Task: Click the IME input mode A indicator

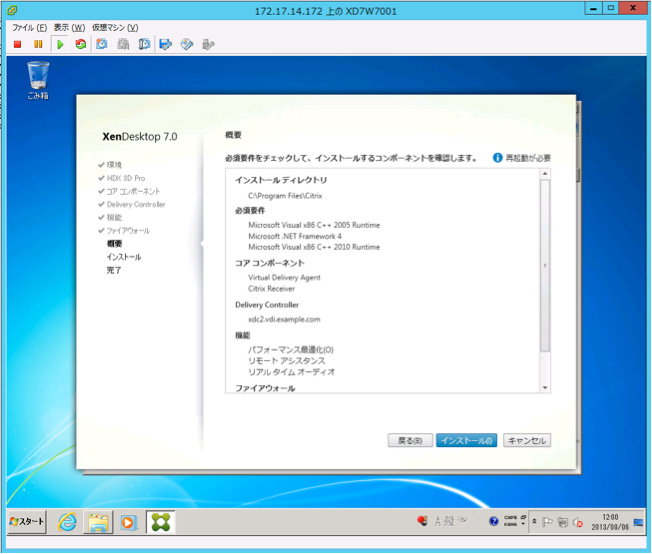Action: click(437, 521)
